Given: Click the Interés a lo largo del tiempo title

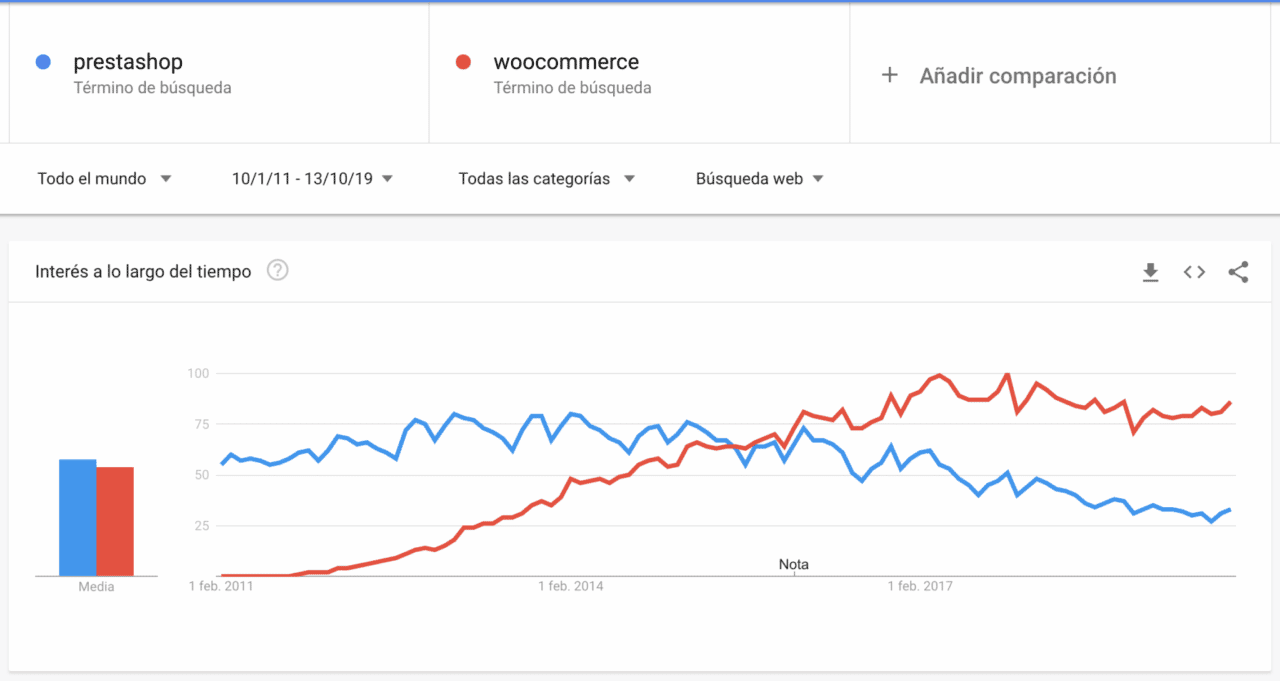Looking at the screenshot, I should click(x=143, y=271).
